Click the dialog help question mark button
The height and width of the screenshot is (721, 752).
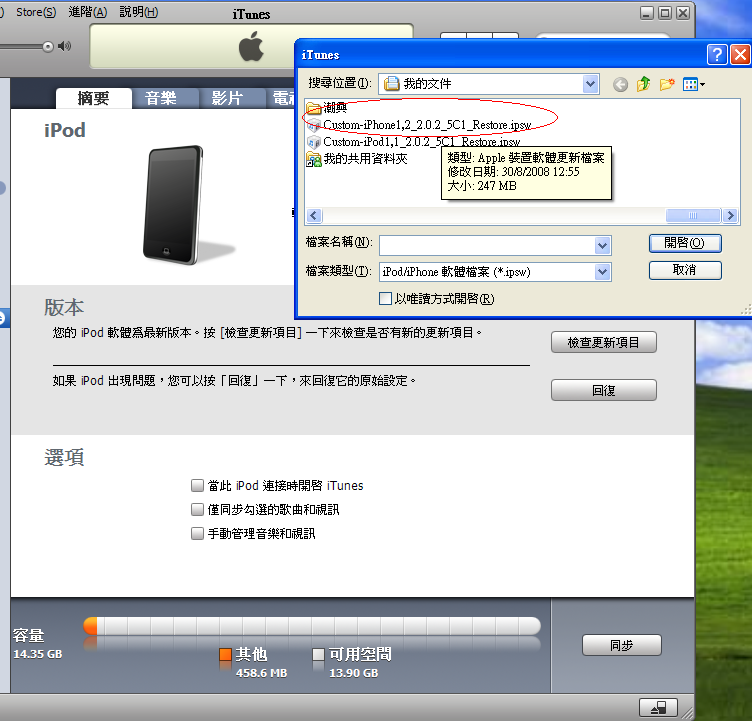(x=716, y=55)
